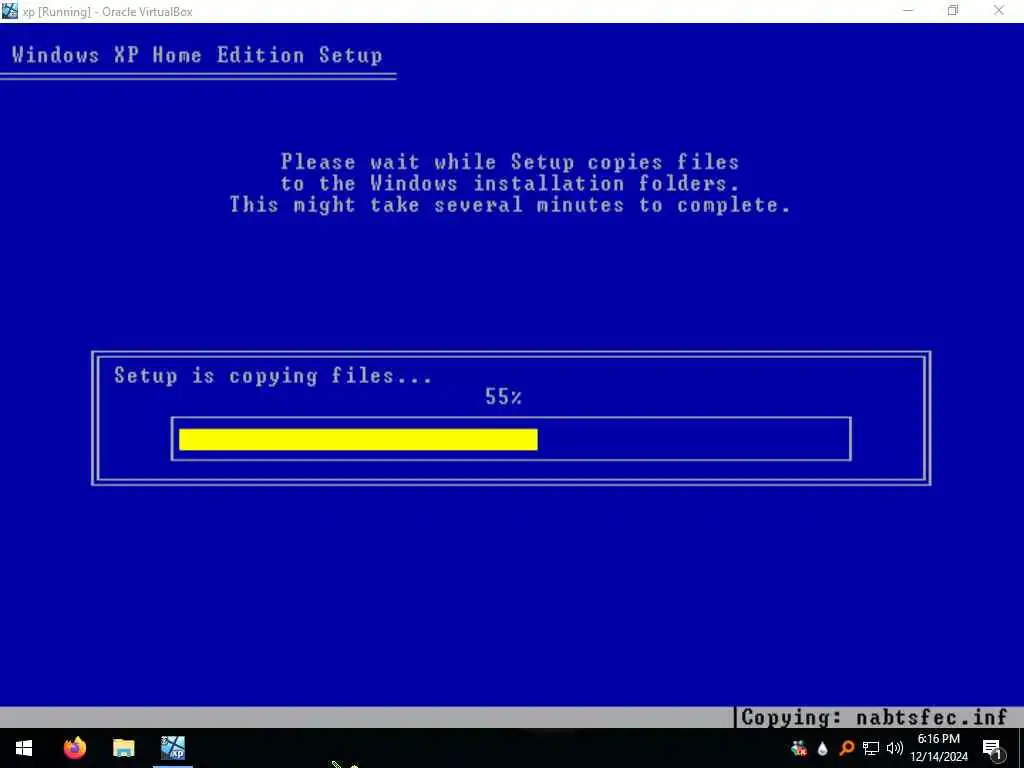Open the orange magnifier tray icon
This screenshot has height=768, width=1024.
[x=847, y=748]
